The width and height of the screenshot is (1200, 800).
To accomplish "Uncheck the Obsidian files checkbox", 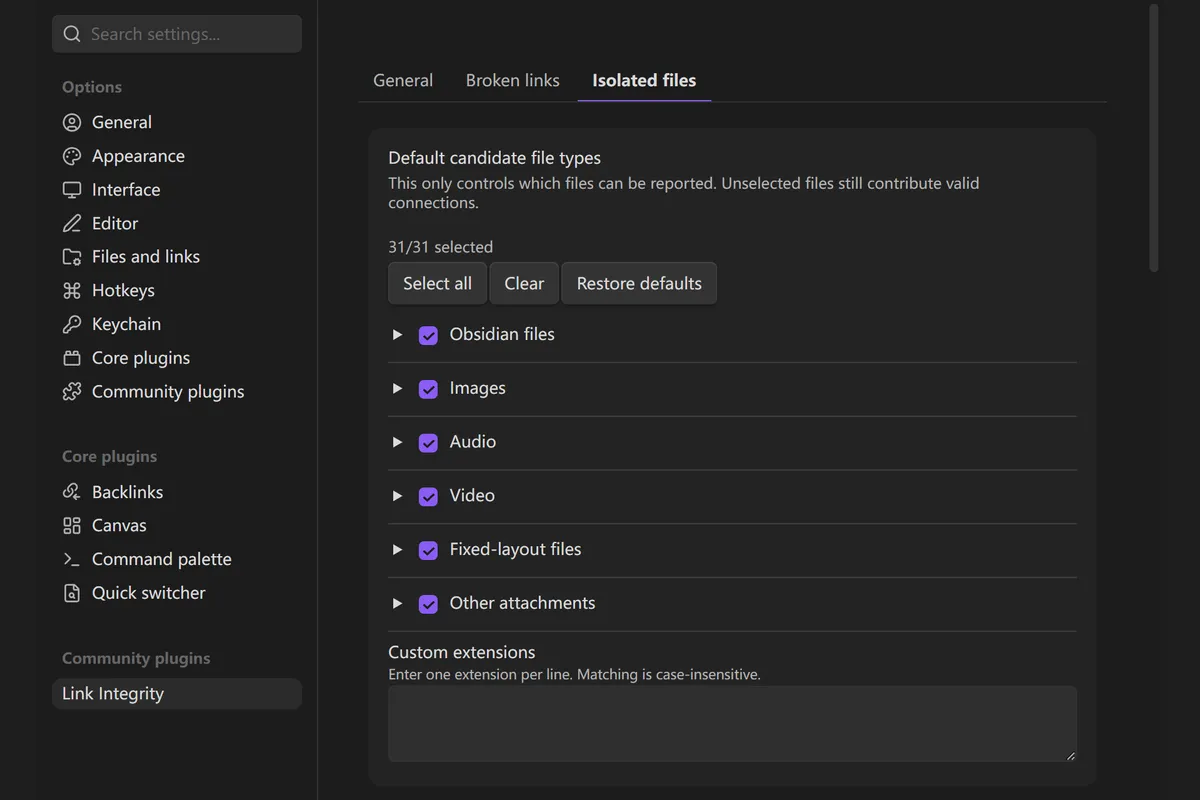I will point(428,335).
